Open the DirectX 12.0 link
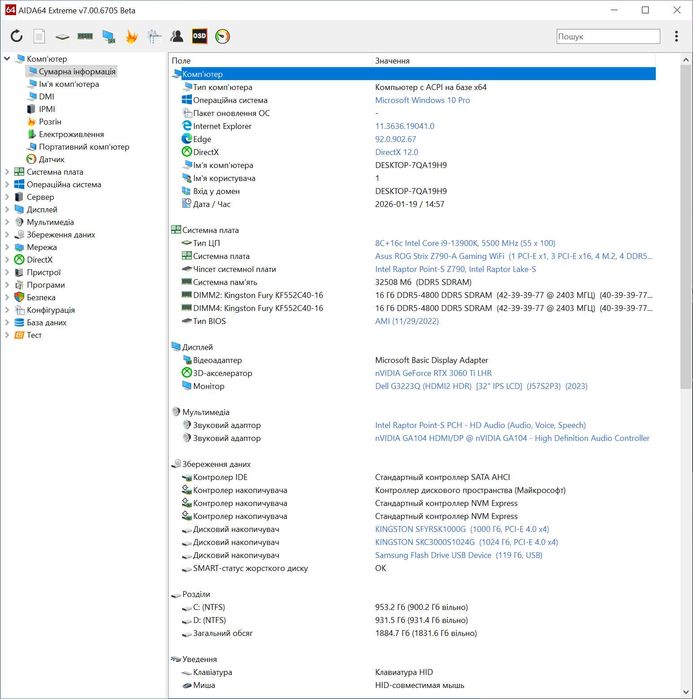 point(396,152)
